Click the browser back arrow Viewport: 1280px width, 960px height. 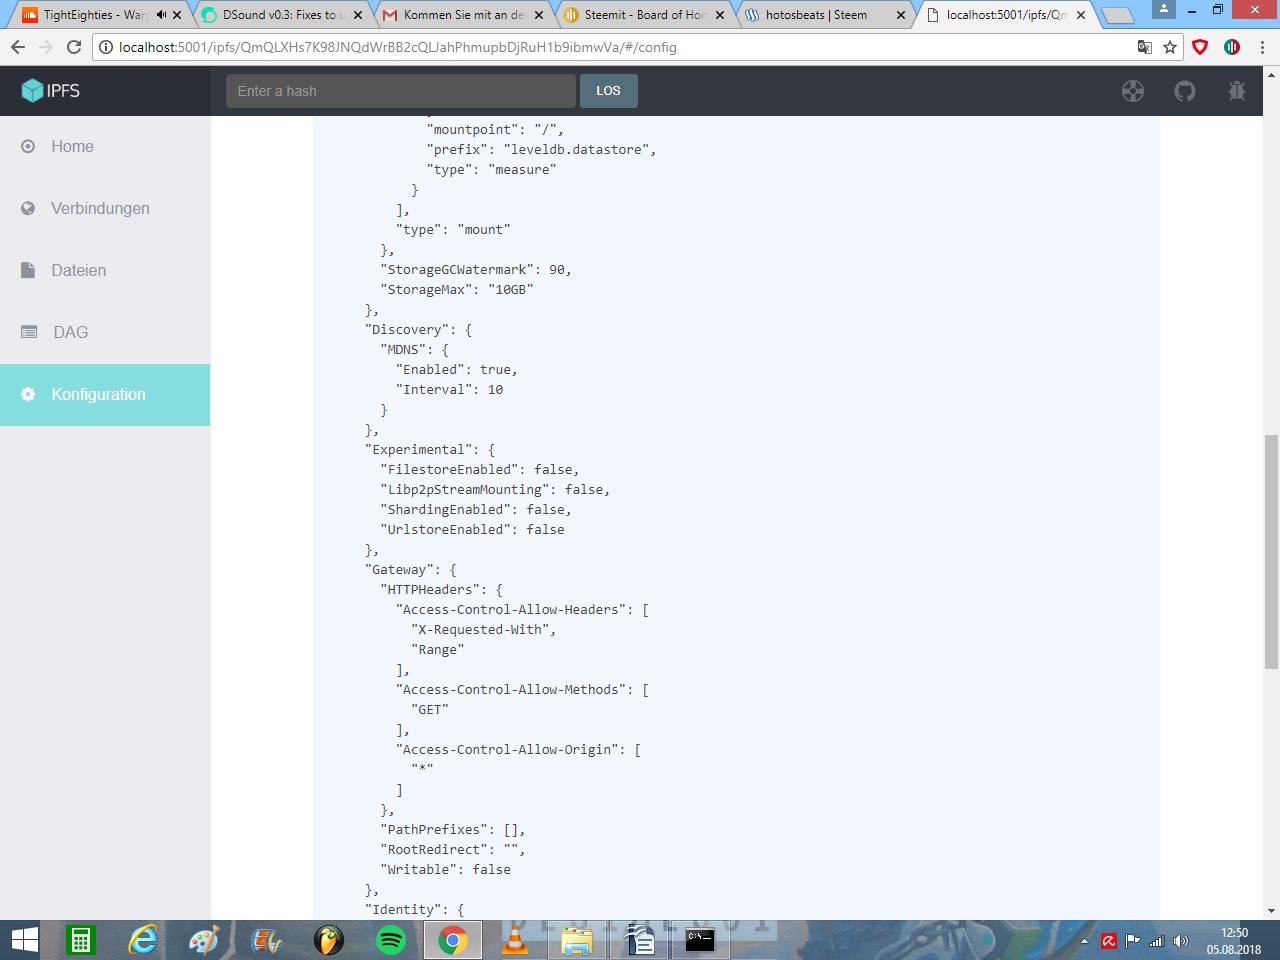[x=18, y=47]
